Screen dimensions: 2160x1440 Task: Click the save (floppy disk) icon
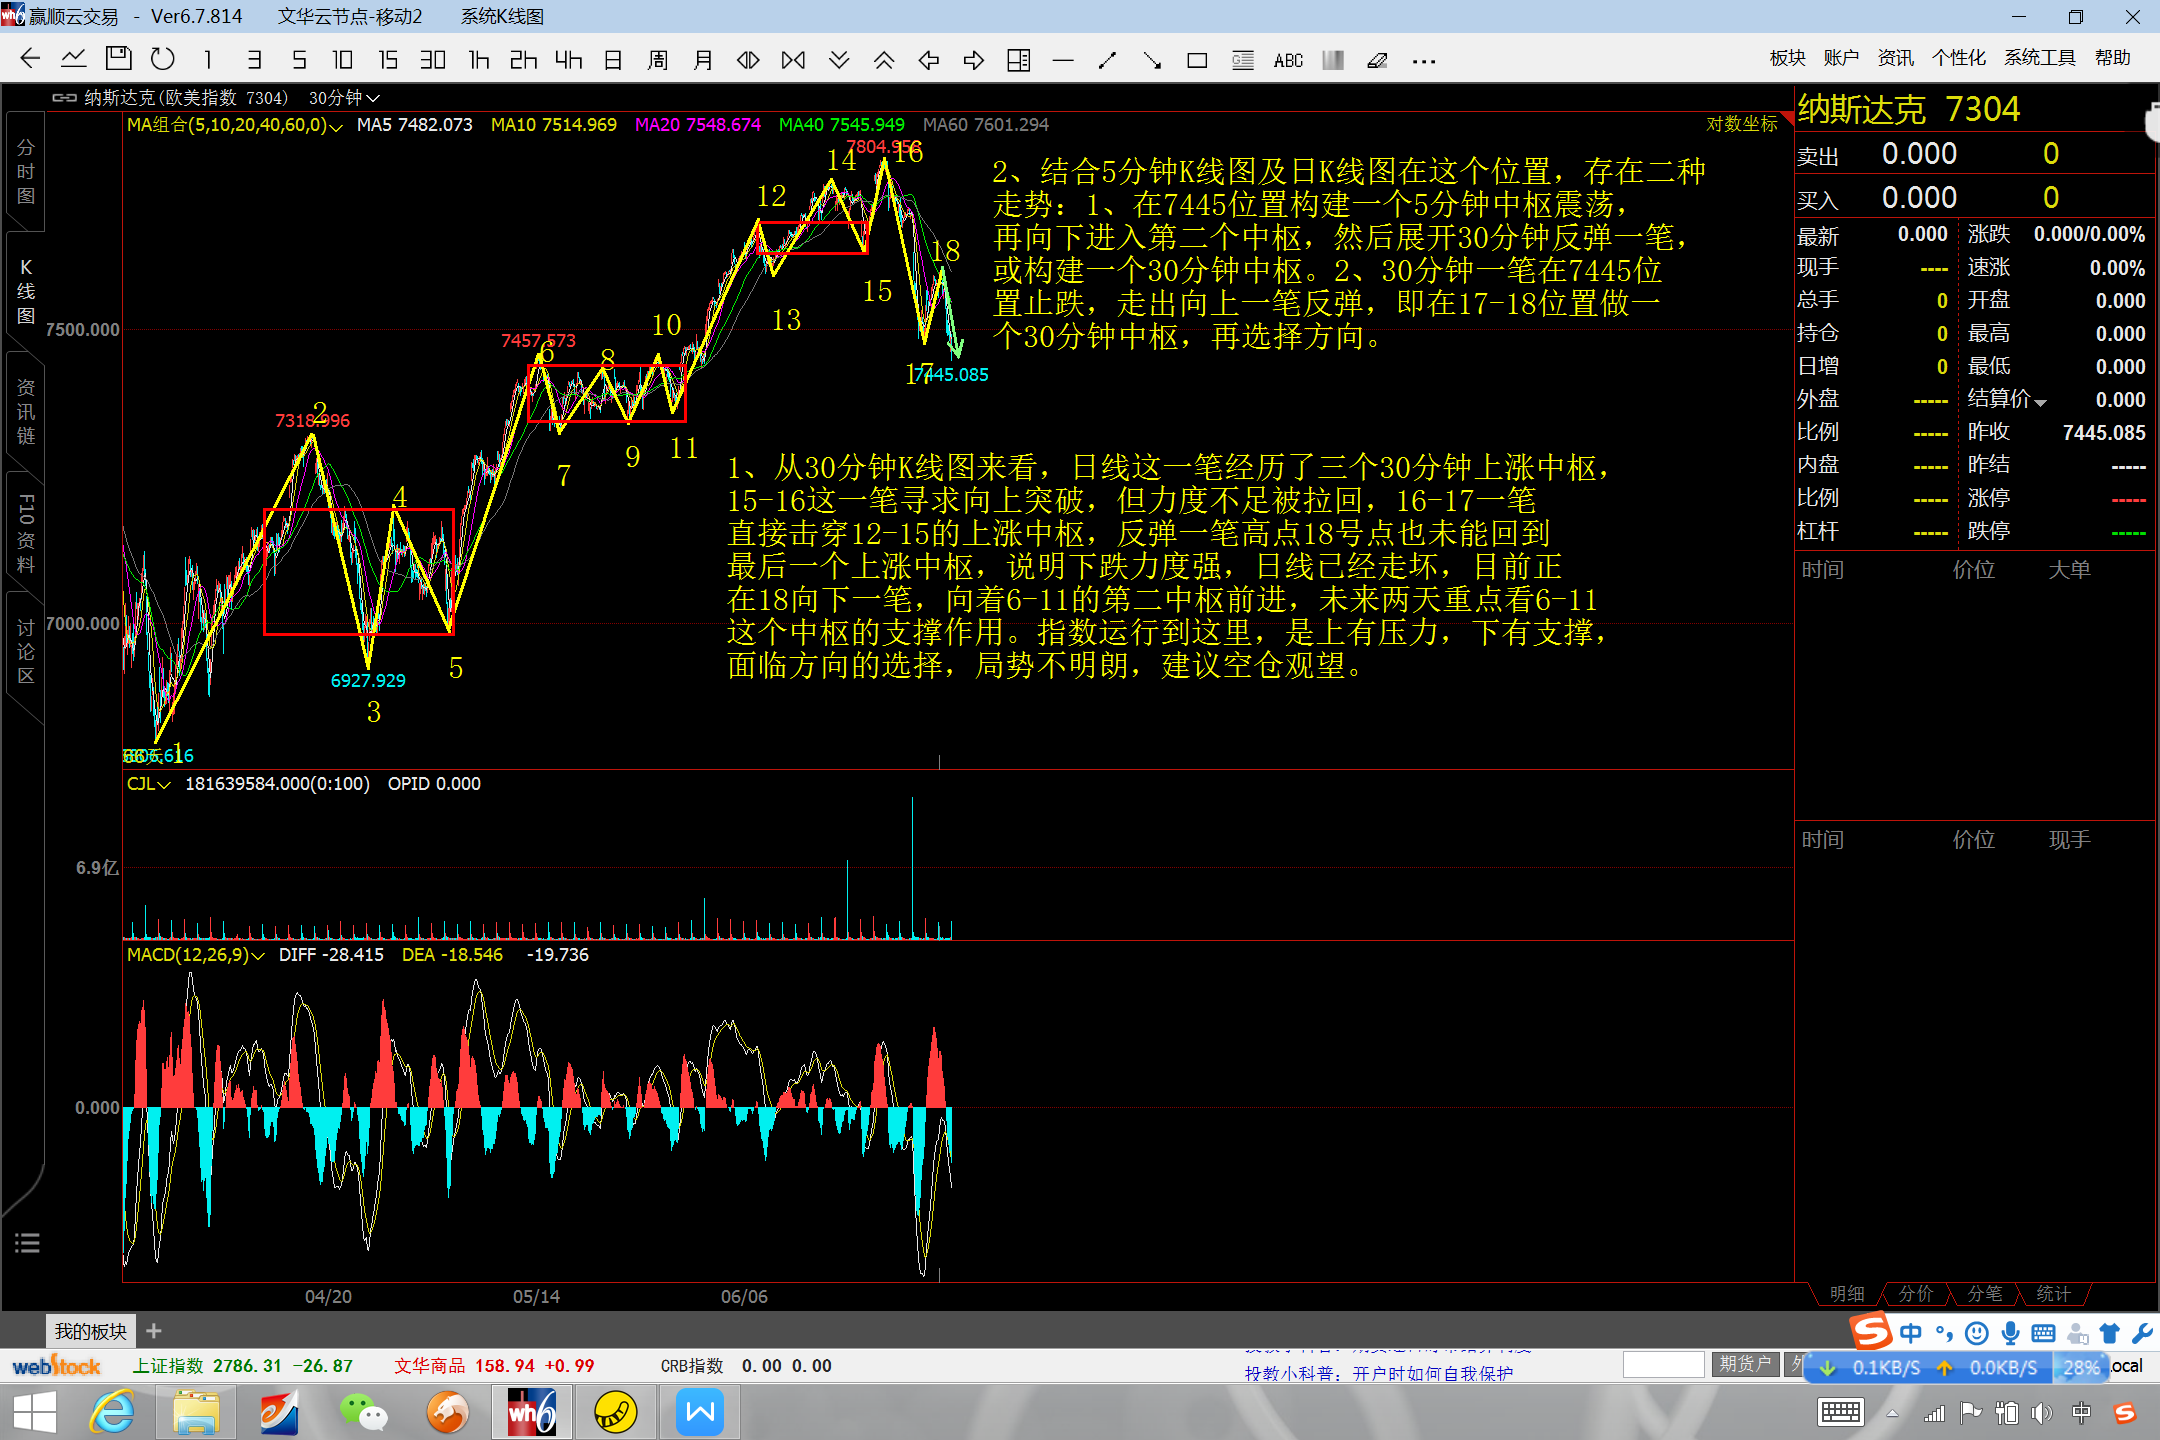coord(118,60)
